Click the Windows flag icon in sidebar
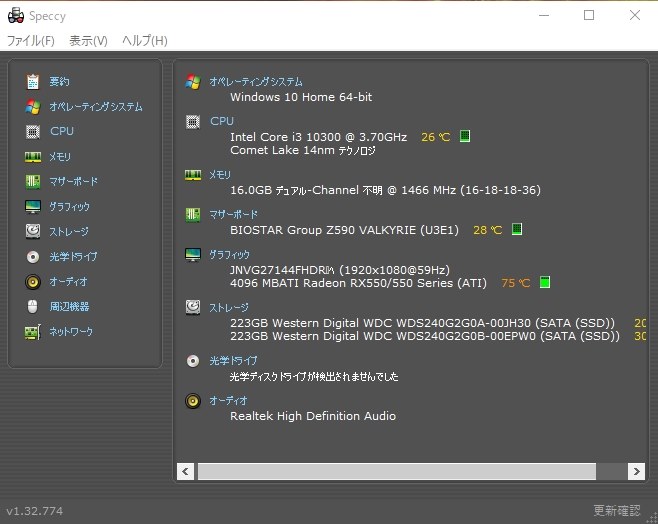Viewport: 658px width, 524px height. pos(33,107)
